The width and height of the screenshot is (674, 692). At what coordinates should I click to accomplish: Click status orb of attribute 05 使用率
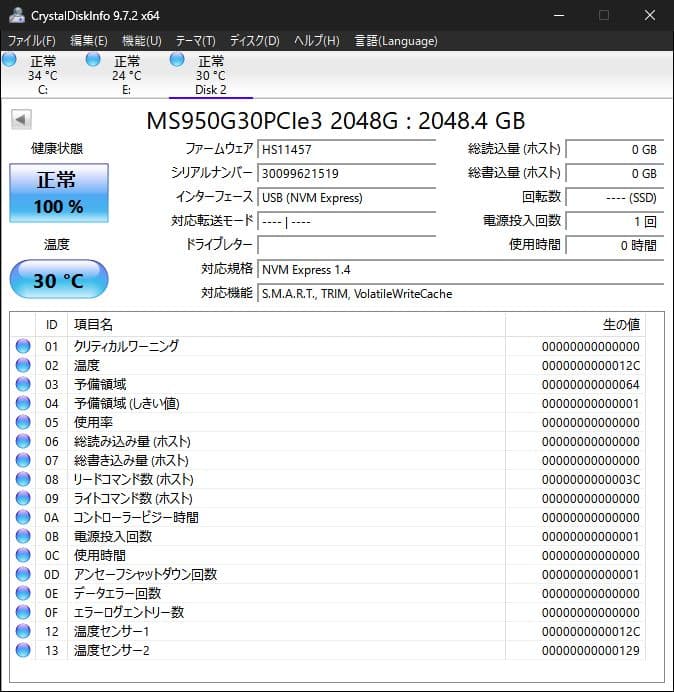[x=23, y=422]
